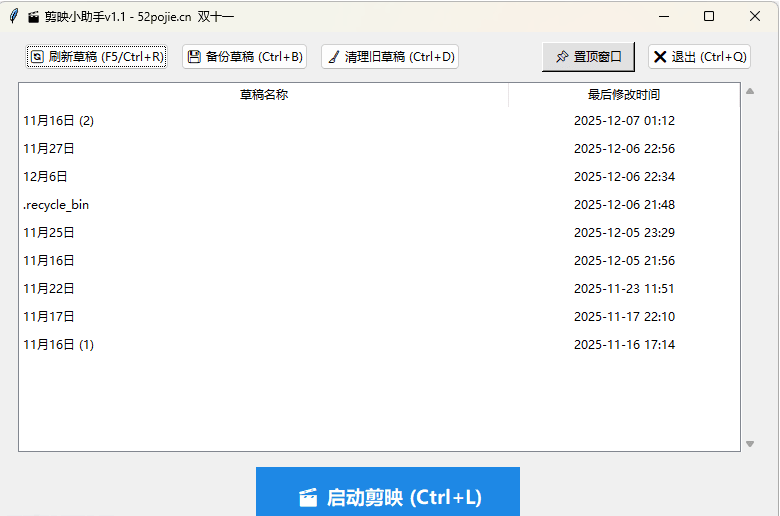780x516 pixels.
Task: Click the clapperboard icon beside the window title
Action: click(33, 17)
